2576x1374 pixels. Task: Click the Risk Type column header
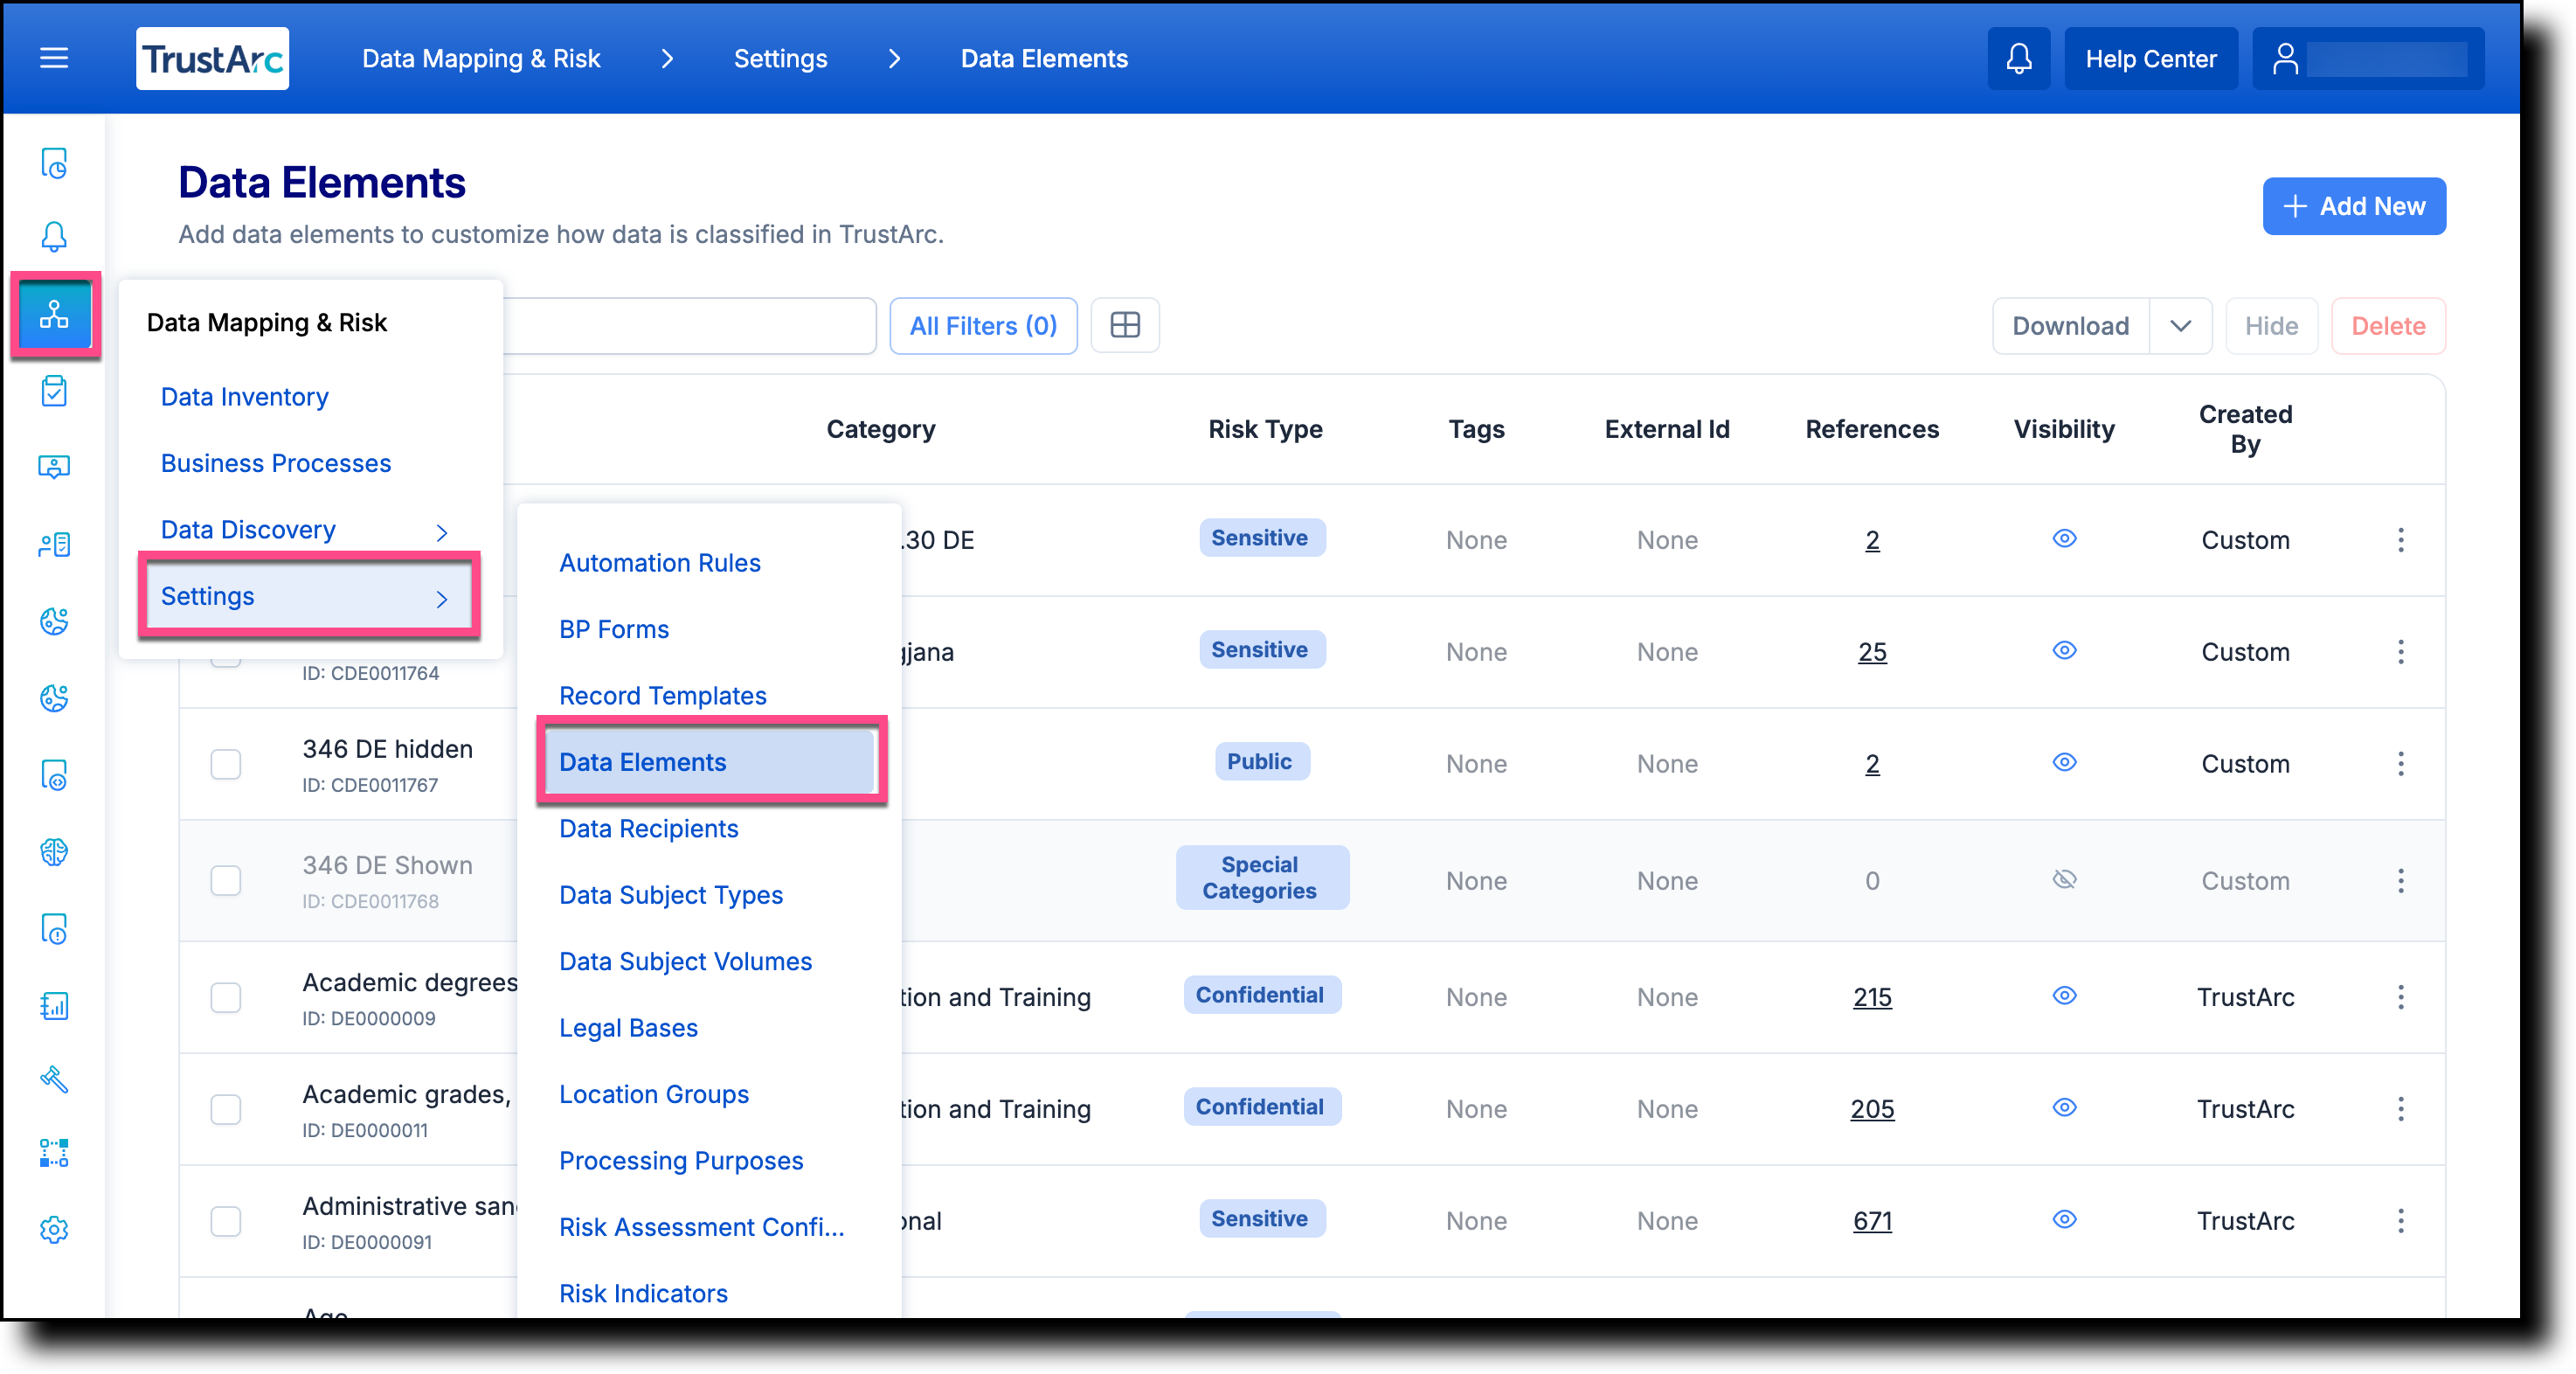click(1265, 429)
